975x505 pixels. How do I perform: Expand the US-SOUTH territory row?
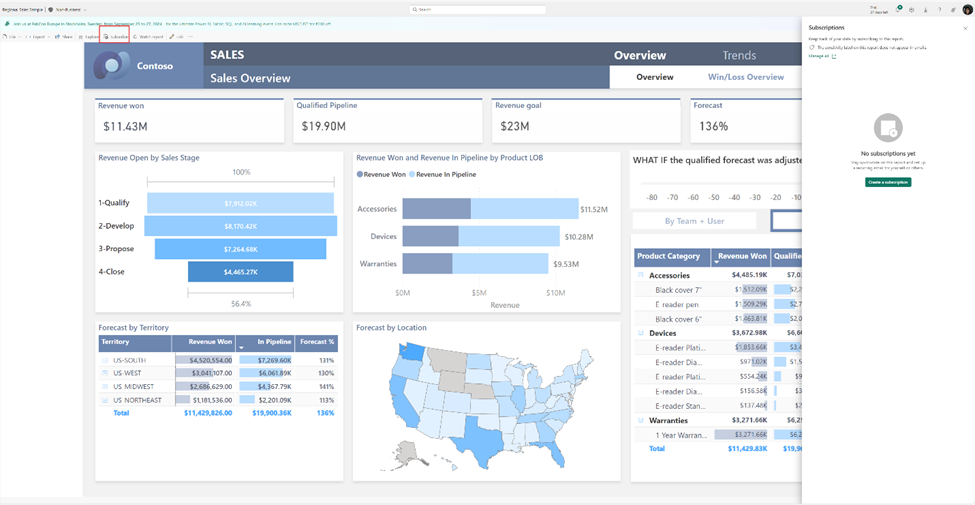[104, 360]
